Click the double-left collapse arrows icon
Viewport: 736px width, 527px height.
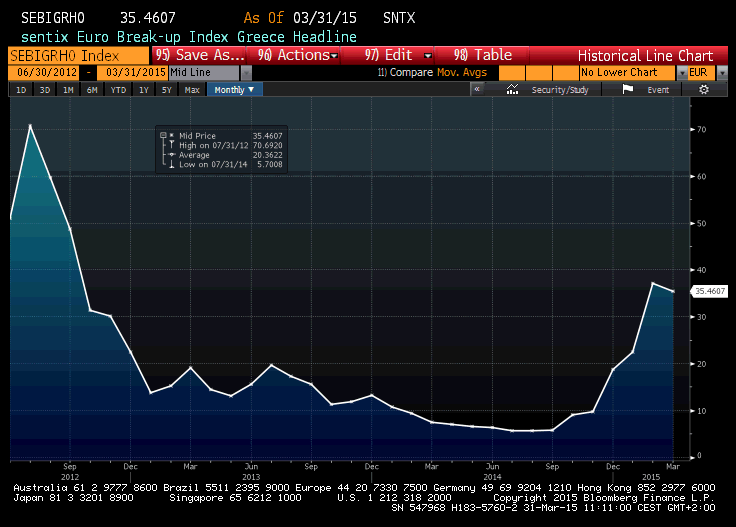click(x=477, y=90)
